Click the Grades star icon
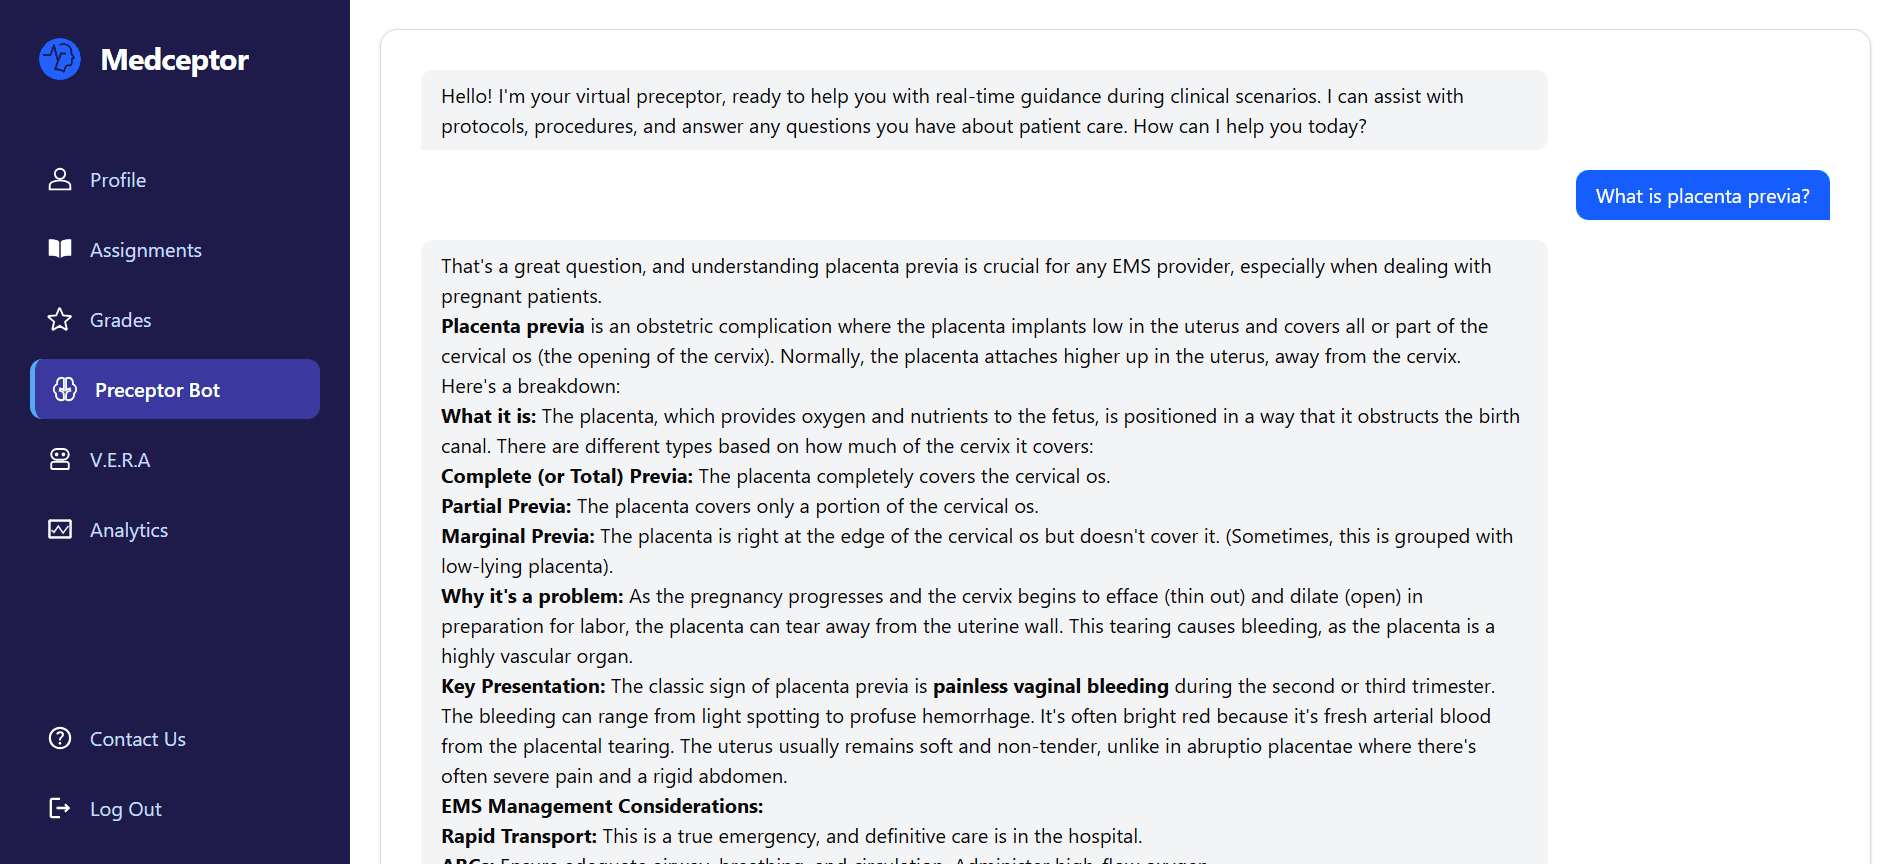This screenshot has height=864, width=1893. click(x=60, y=320)
